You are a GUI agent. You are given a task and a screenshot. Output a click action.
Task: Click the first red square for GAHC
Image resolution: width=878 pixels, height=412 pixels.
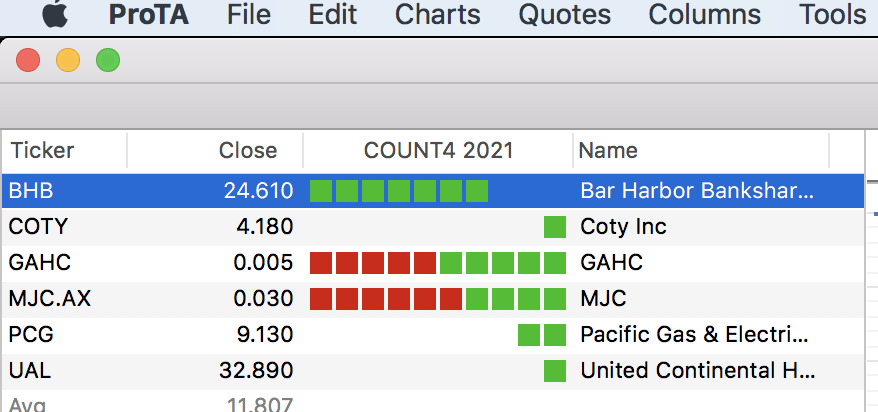click(x=321, y=263)
